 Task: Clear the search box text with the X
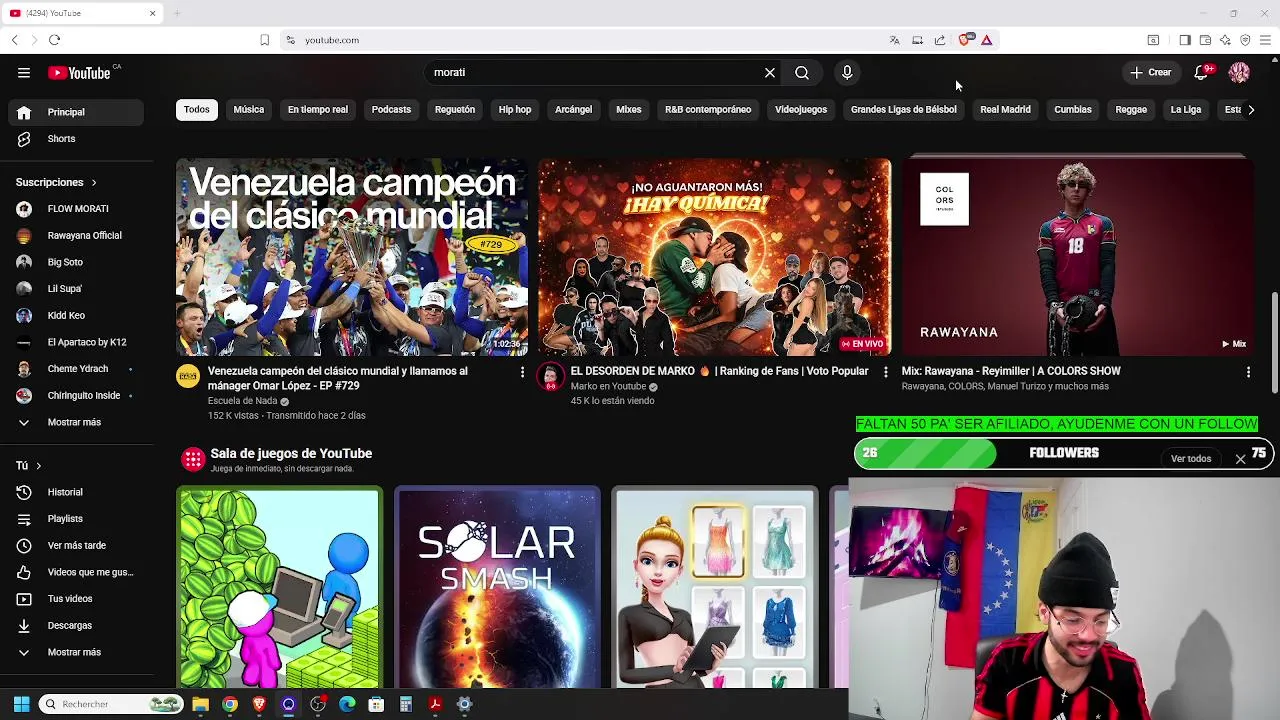(x=770, y=72)
